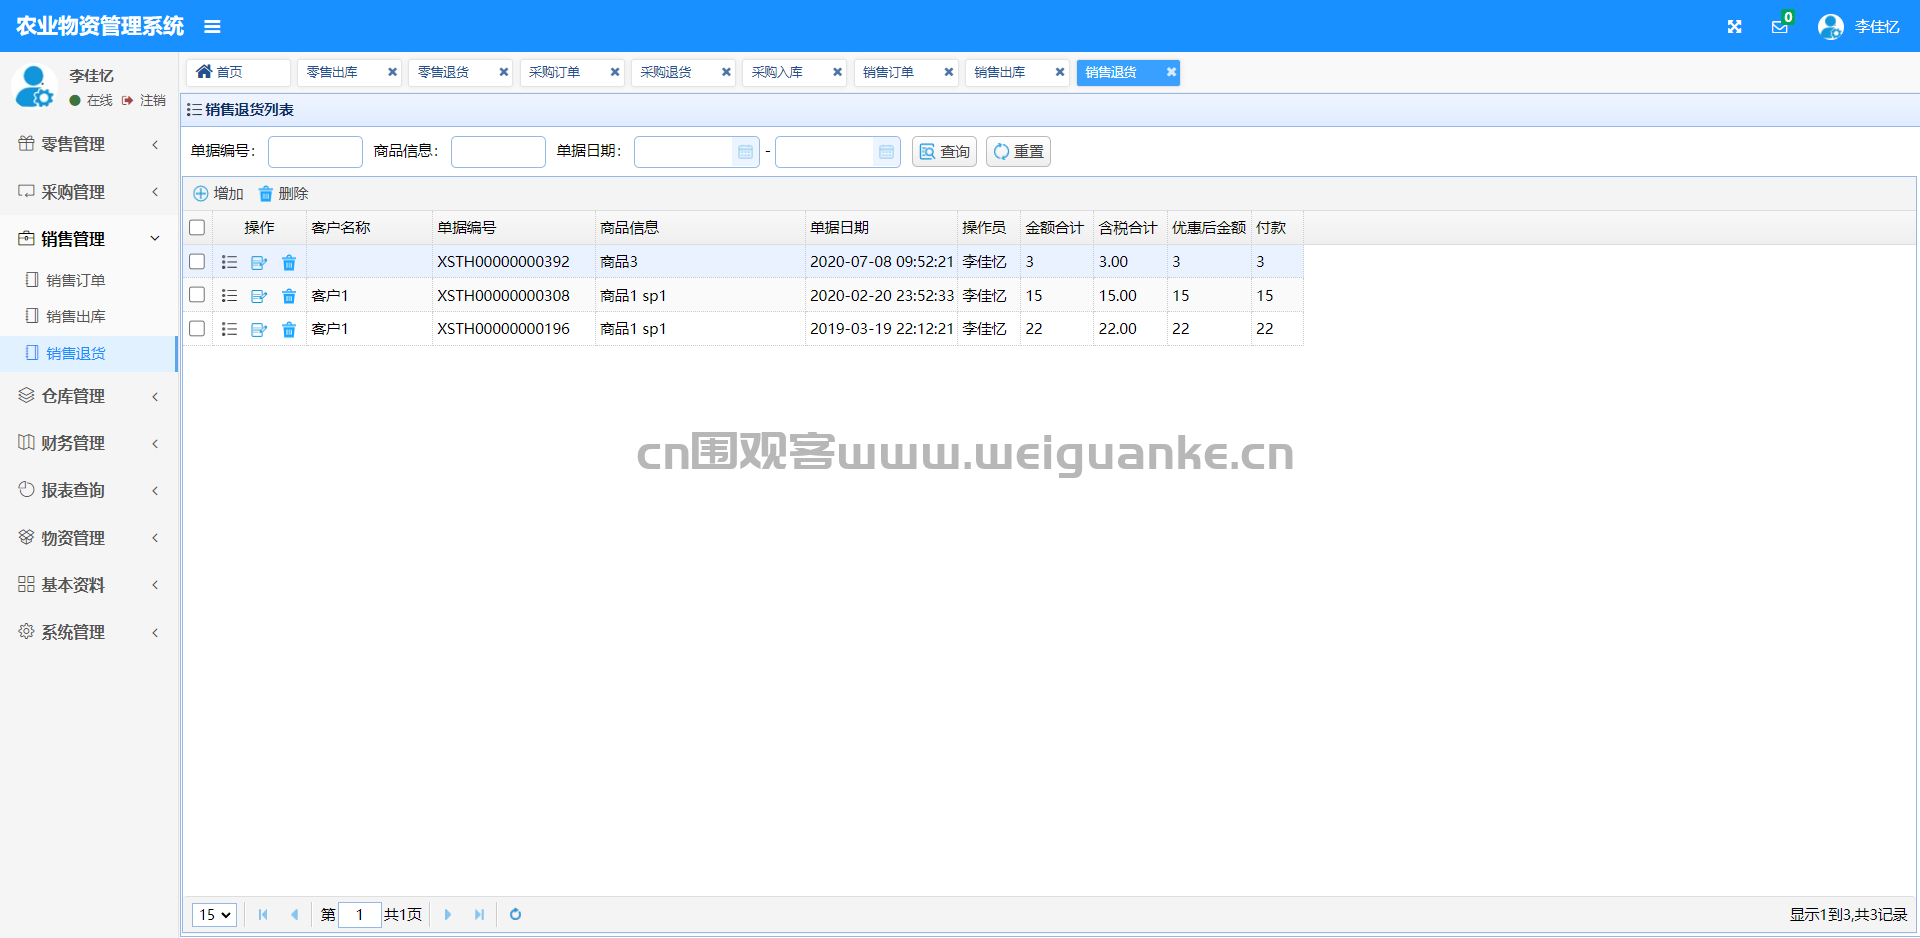1920x938 pixels.
Task: Click the 金额合计 column header
Action: [1056, 228]
